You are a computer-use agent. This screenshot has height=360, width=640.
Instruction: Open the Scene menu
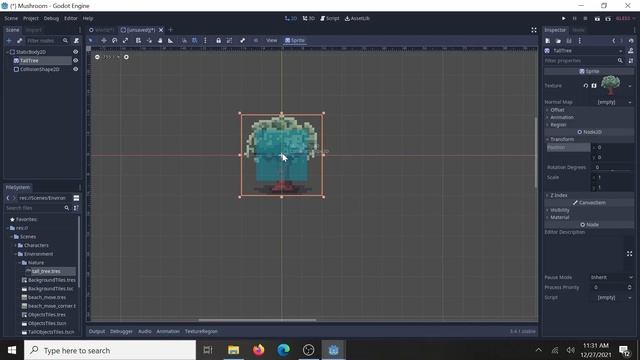pos(11,18)
